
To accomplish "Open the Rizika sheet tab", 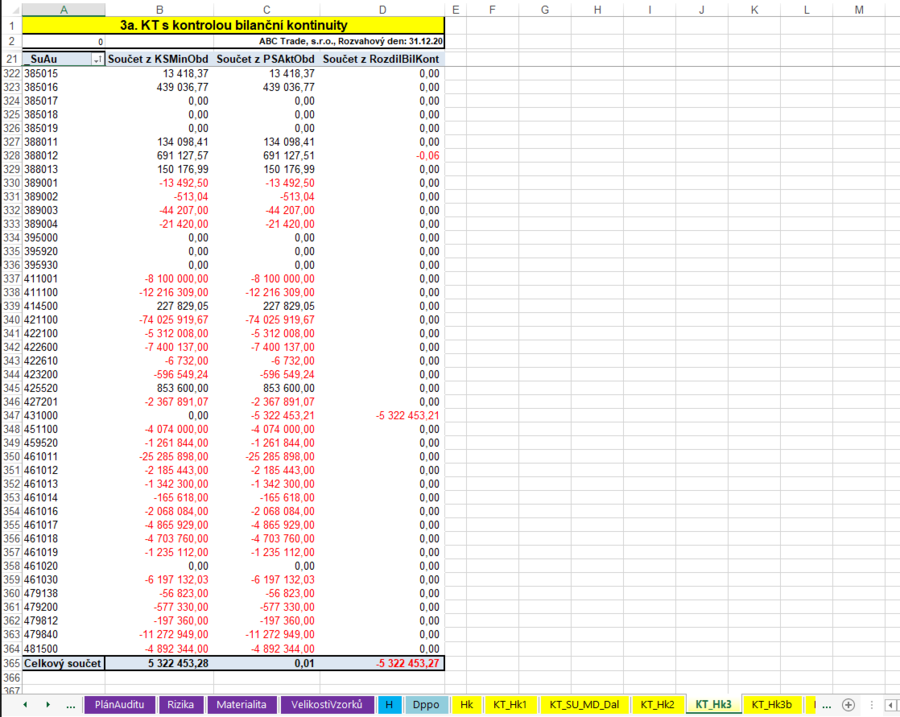I will click(181, 704).
